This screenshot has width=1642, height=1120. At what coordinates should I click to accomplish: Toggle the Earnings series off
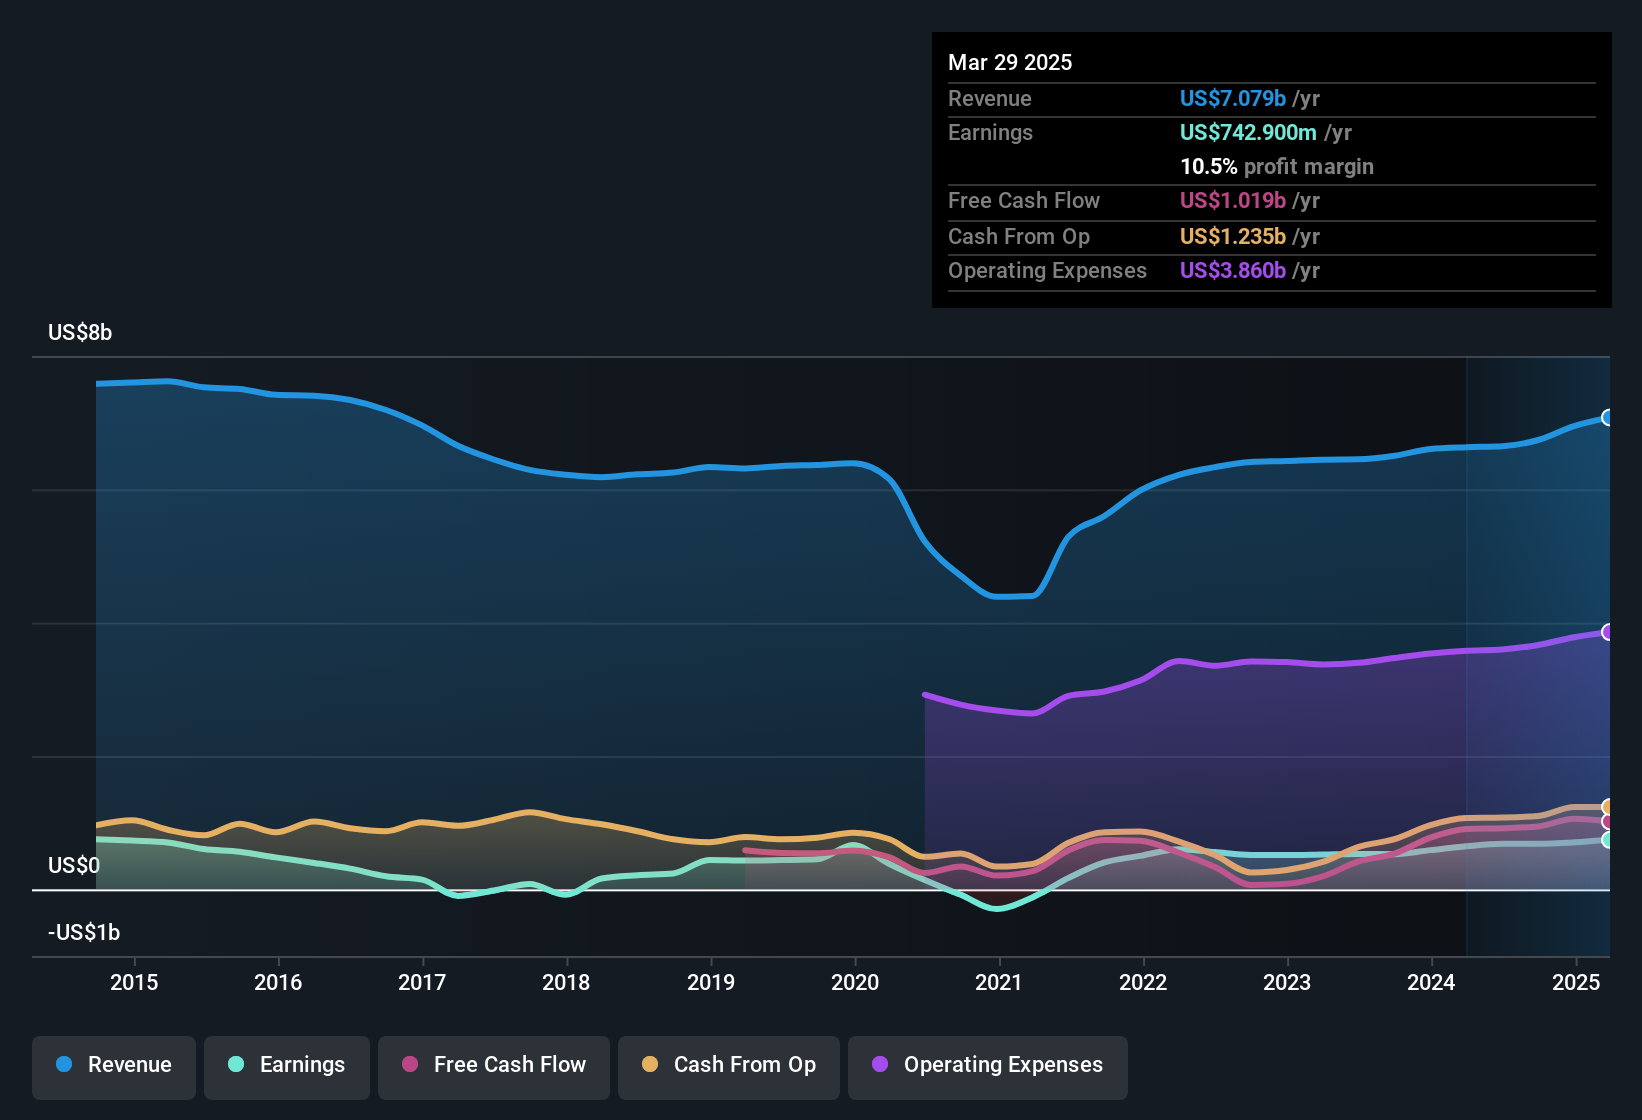287,1065
